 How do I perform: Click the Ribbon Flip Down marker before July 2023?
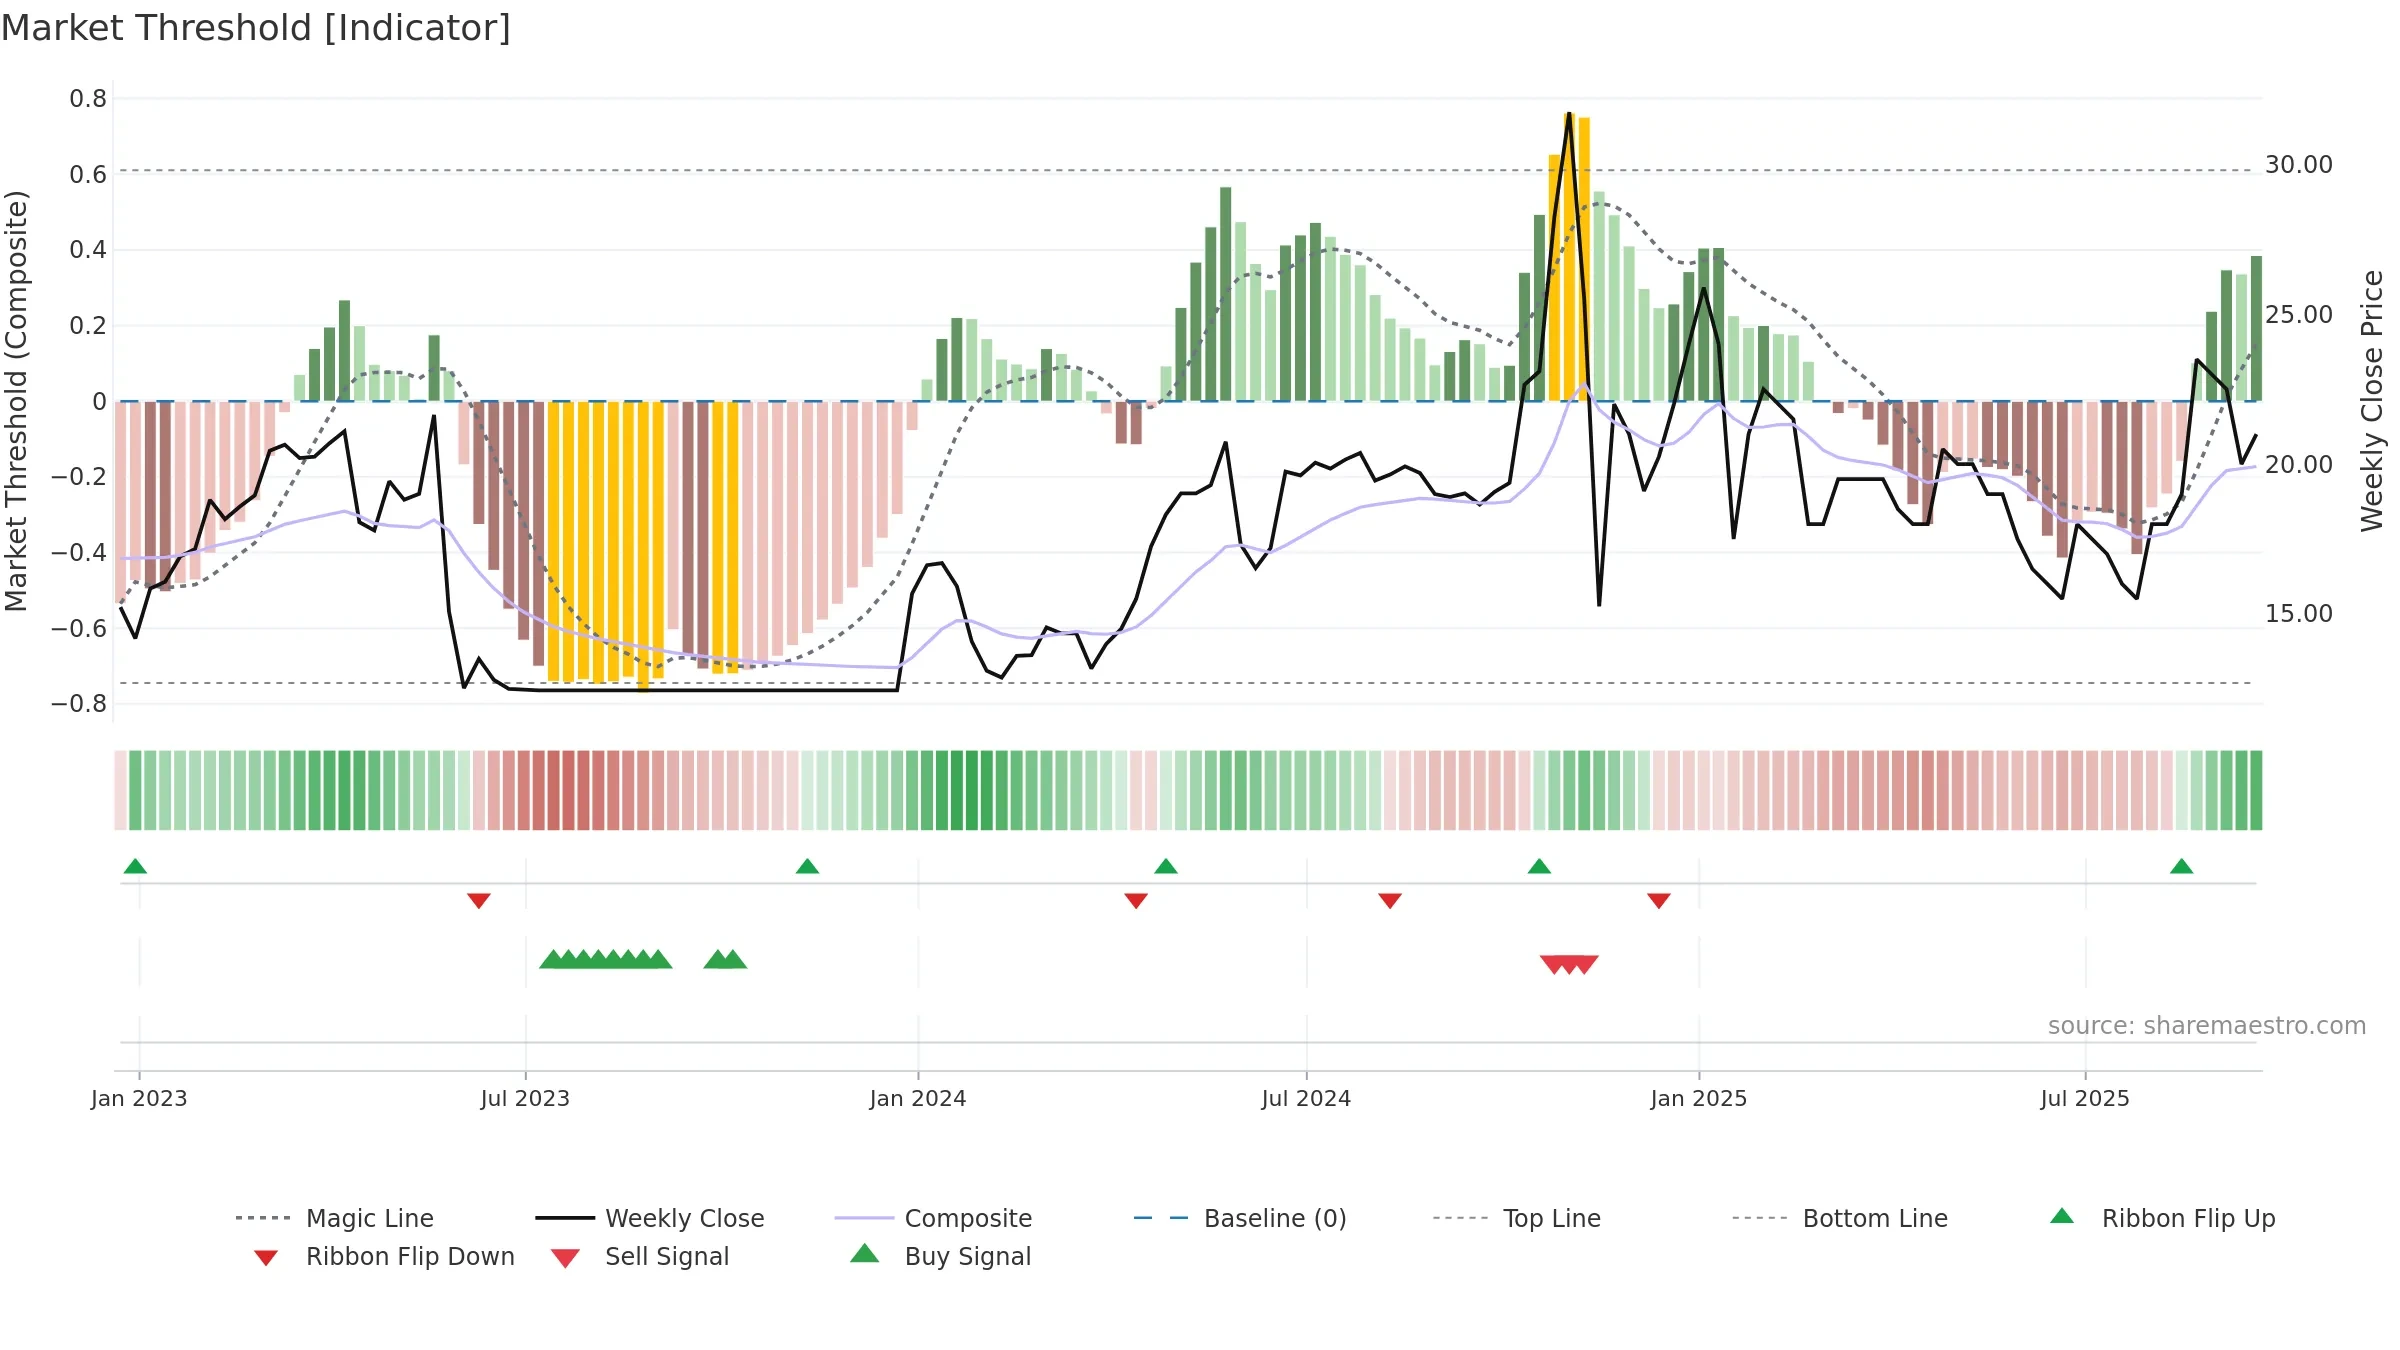tap(479, 901)
